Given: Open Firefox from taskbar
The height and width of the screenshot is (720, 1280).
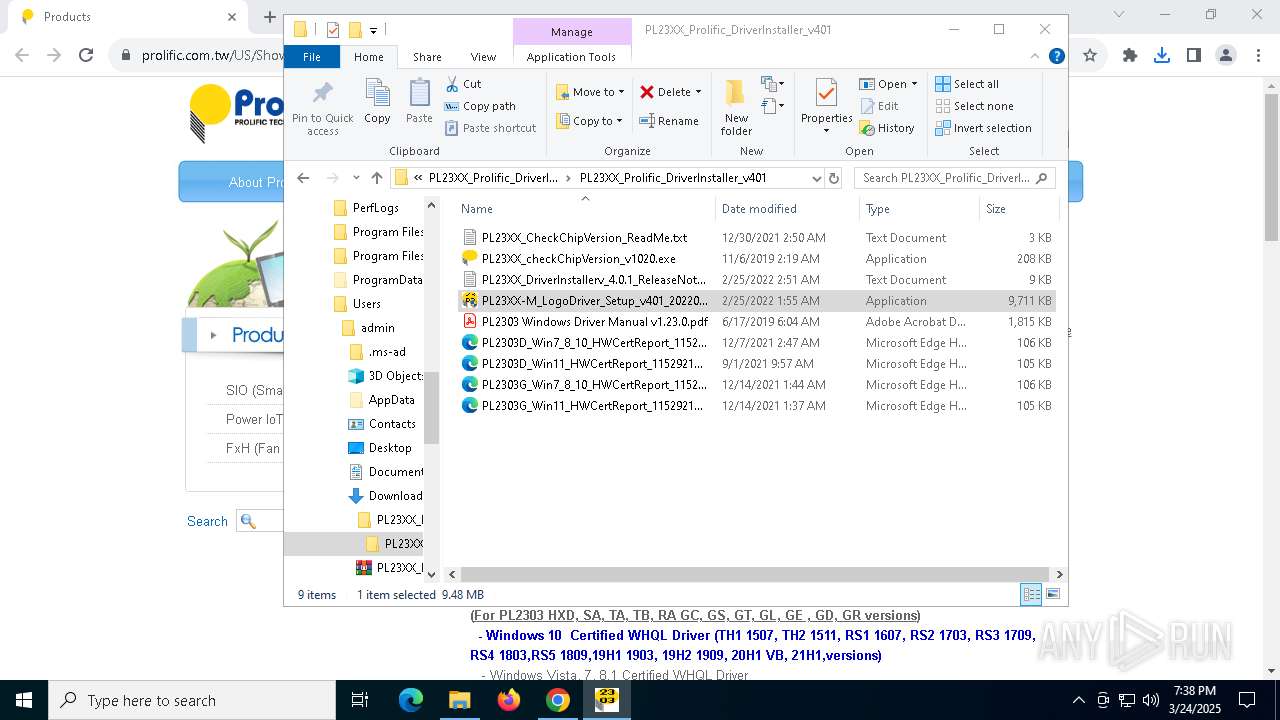Looking at the screenshot, I should coord(509,700).
